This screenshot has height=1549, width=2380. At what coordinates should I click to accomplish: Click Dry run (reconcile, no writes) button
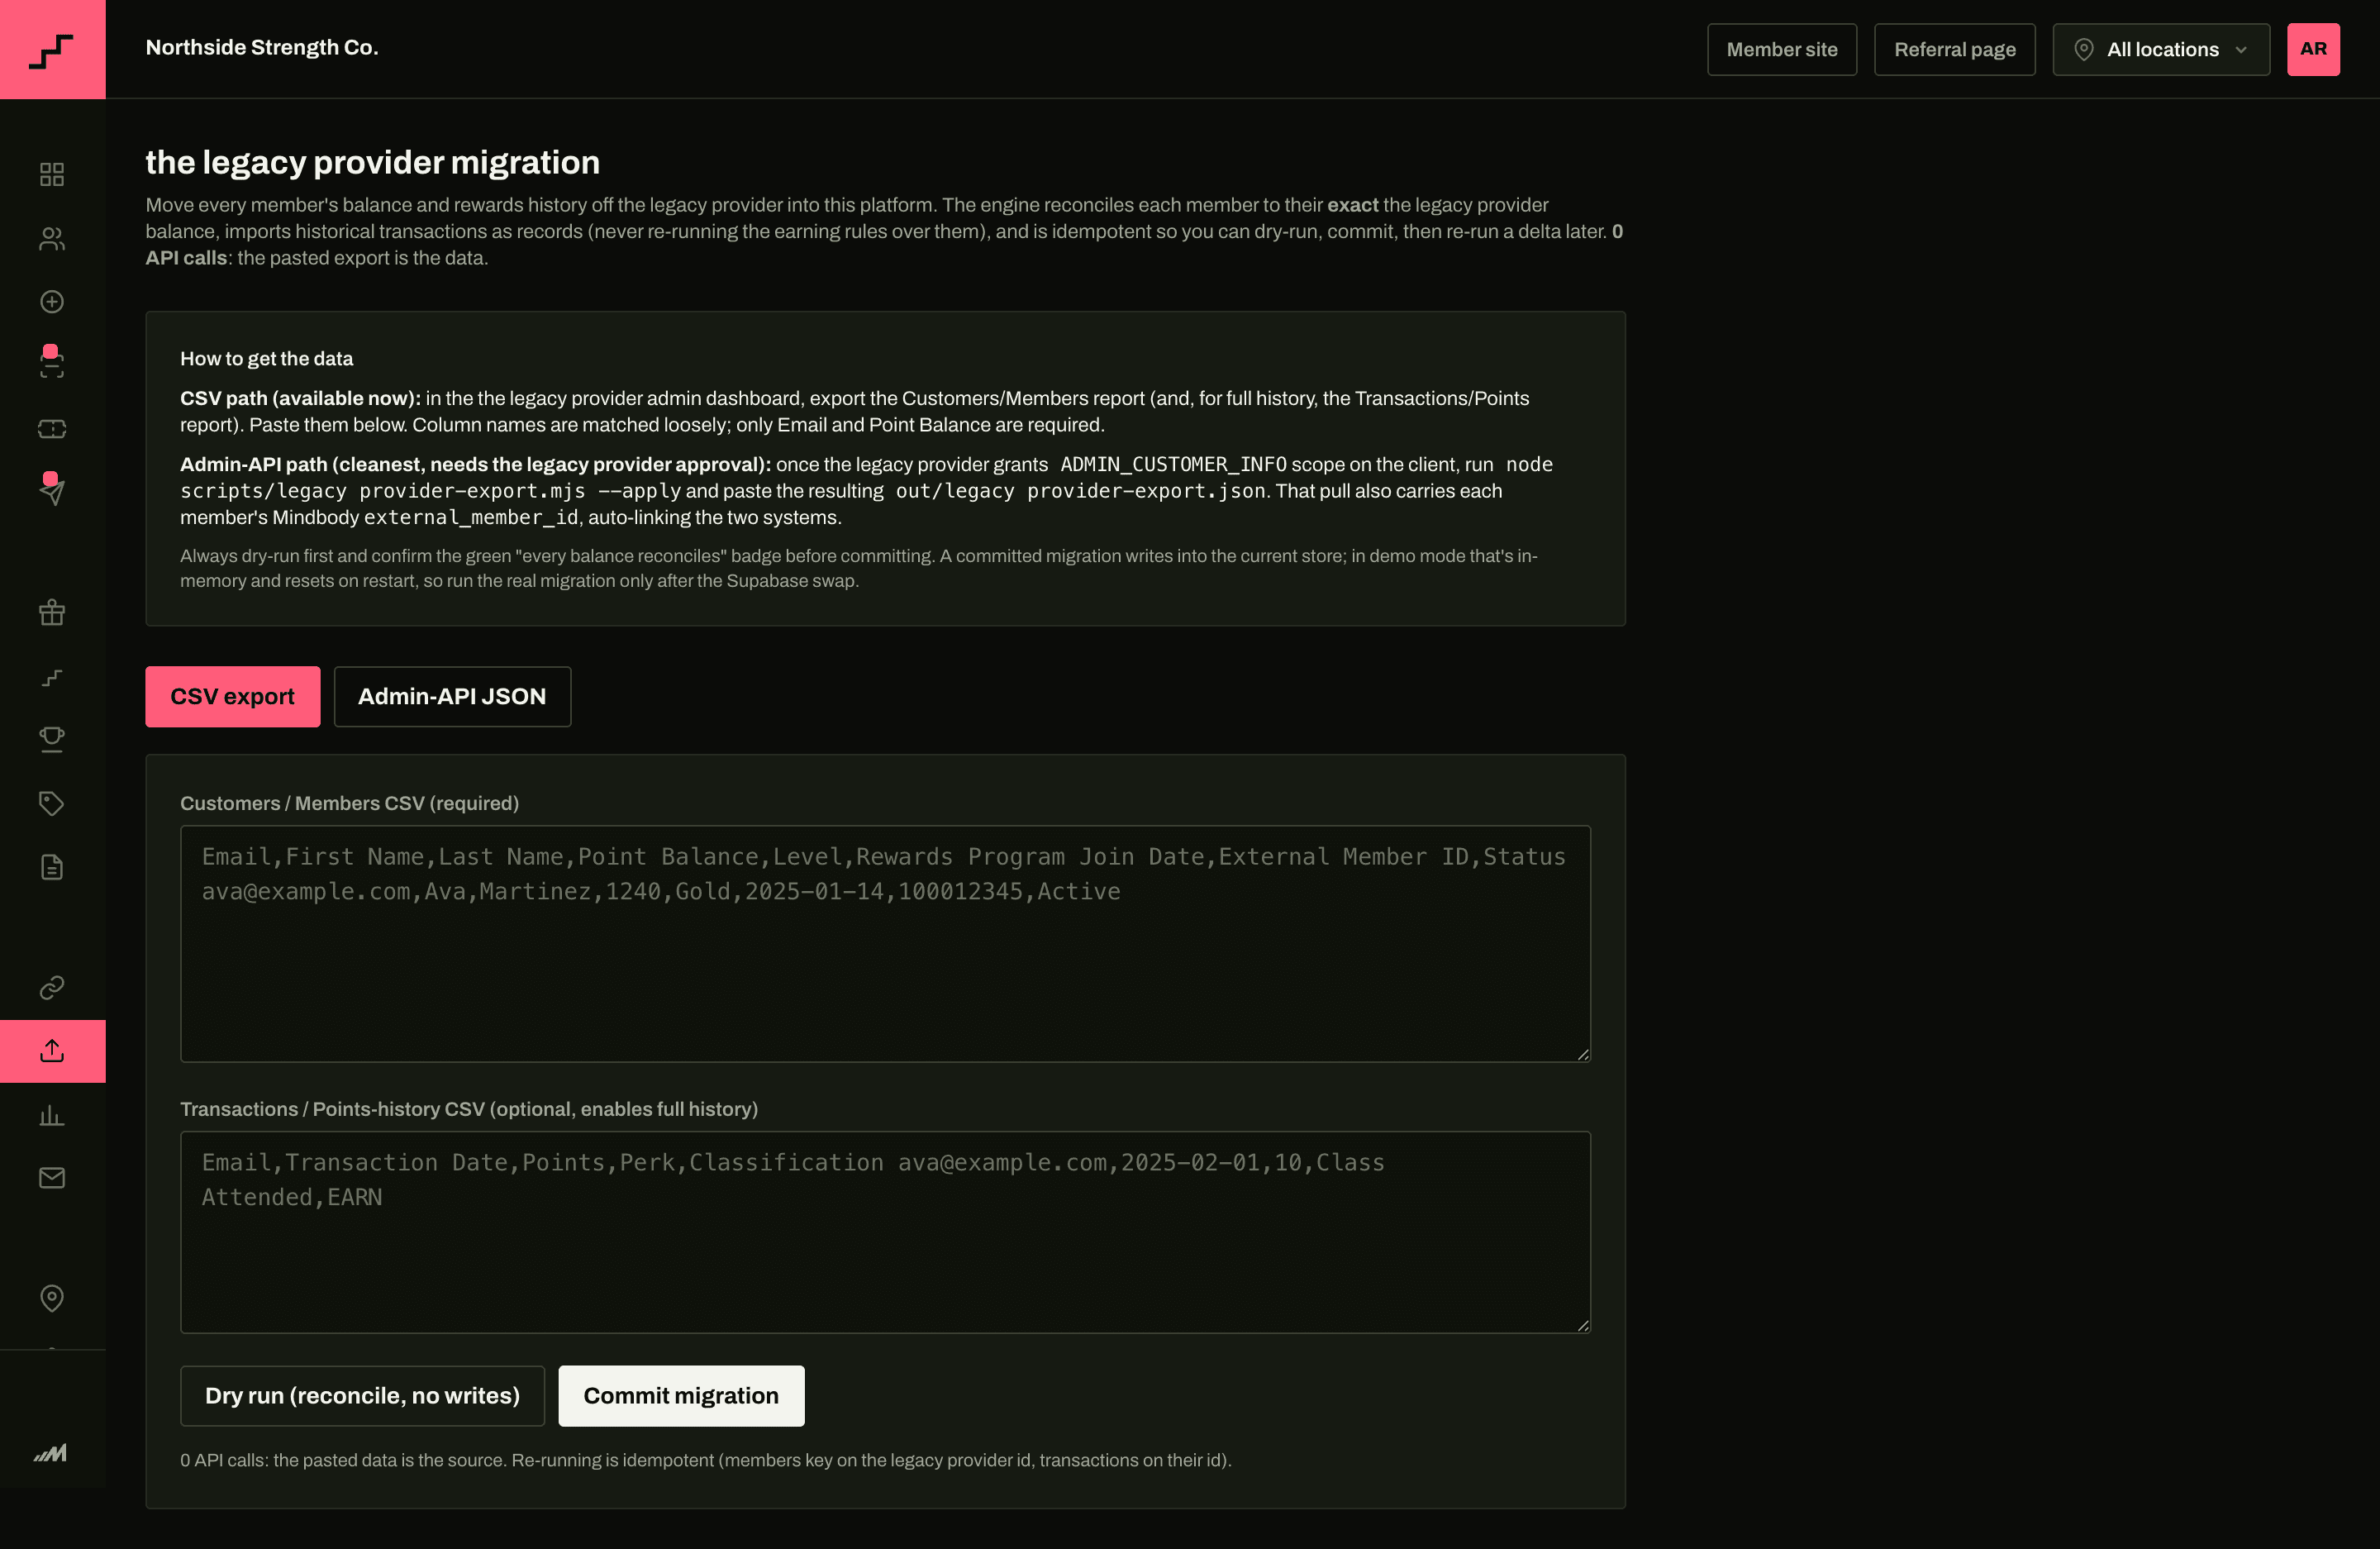362,1395
